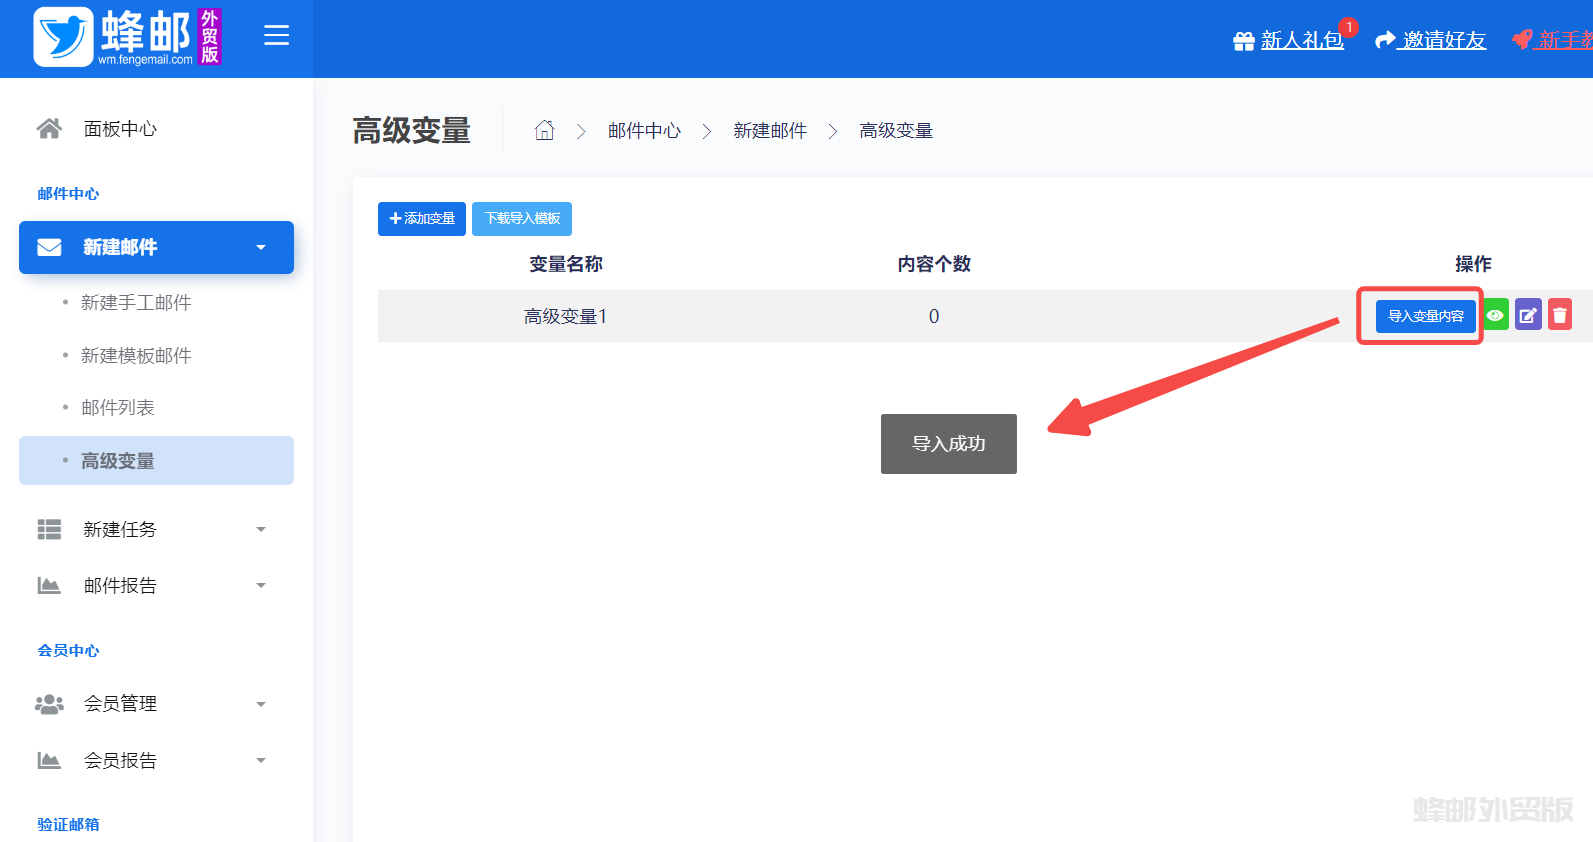
Task: Open 邮件列表 from the sidebar
Action: click(118, 408)
